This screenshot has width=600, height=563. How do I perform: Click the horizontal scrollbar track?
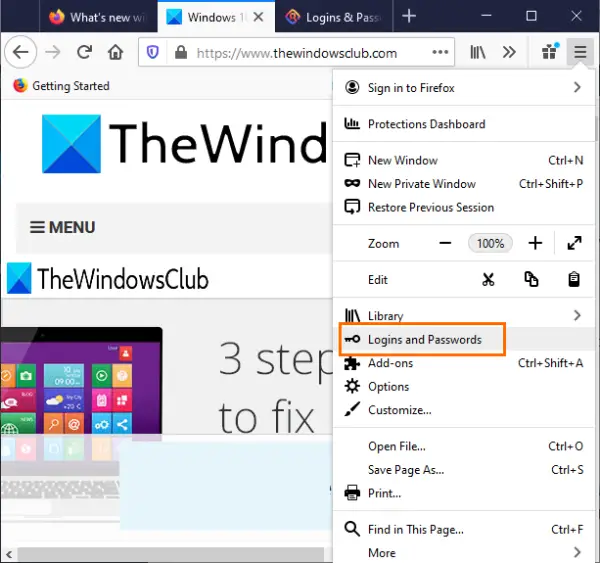(171, 555)
